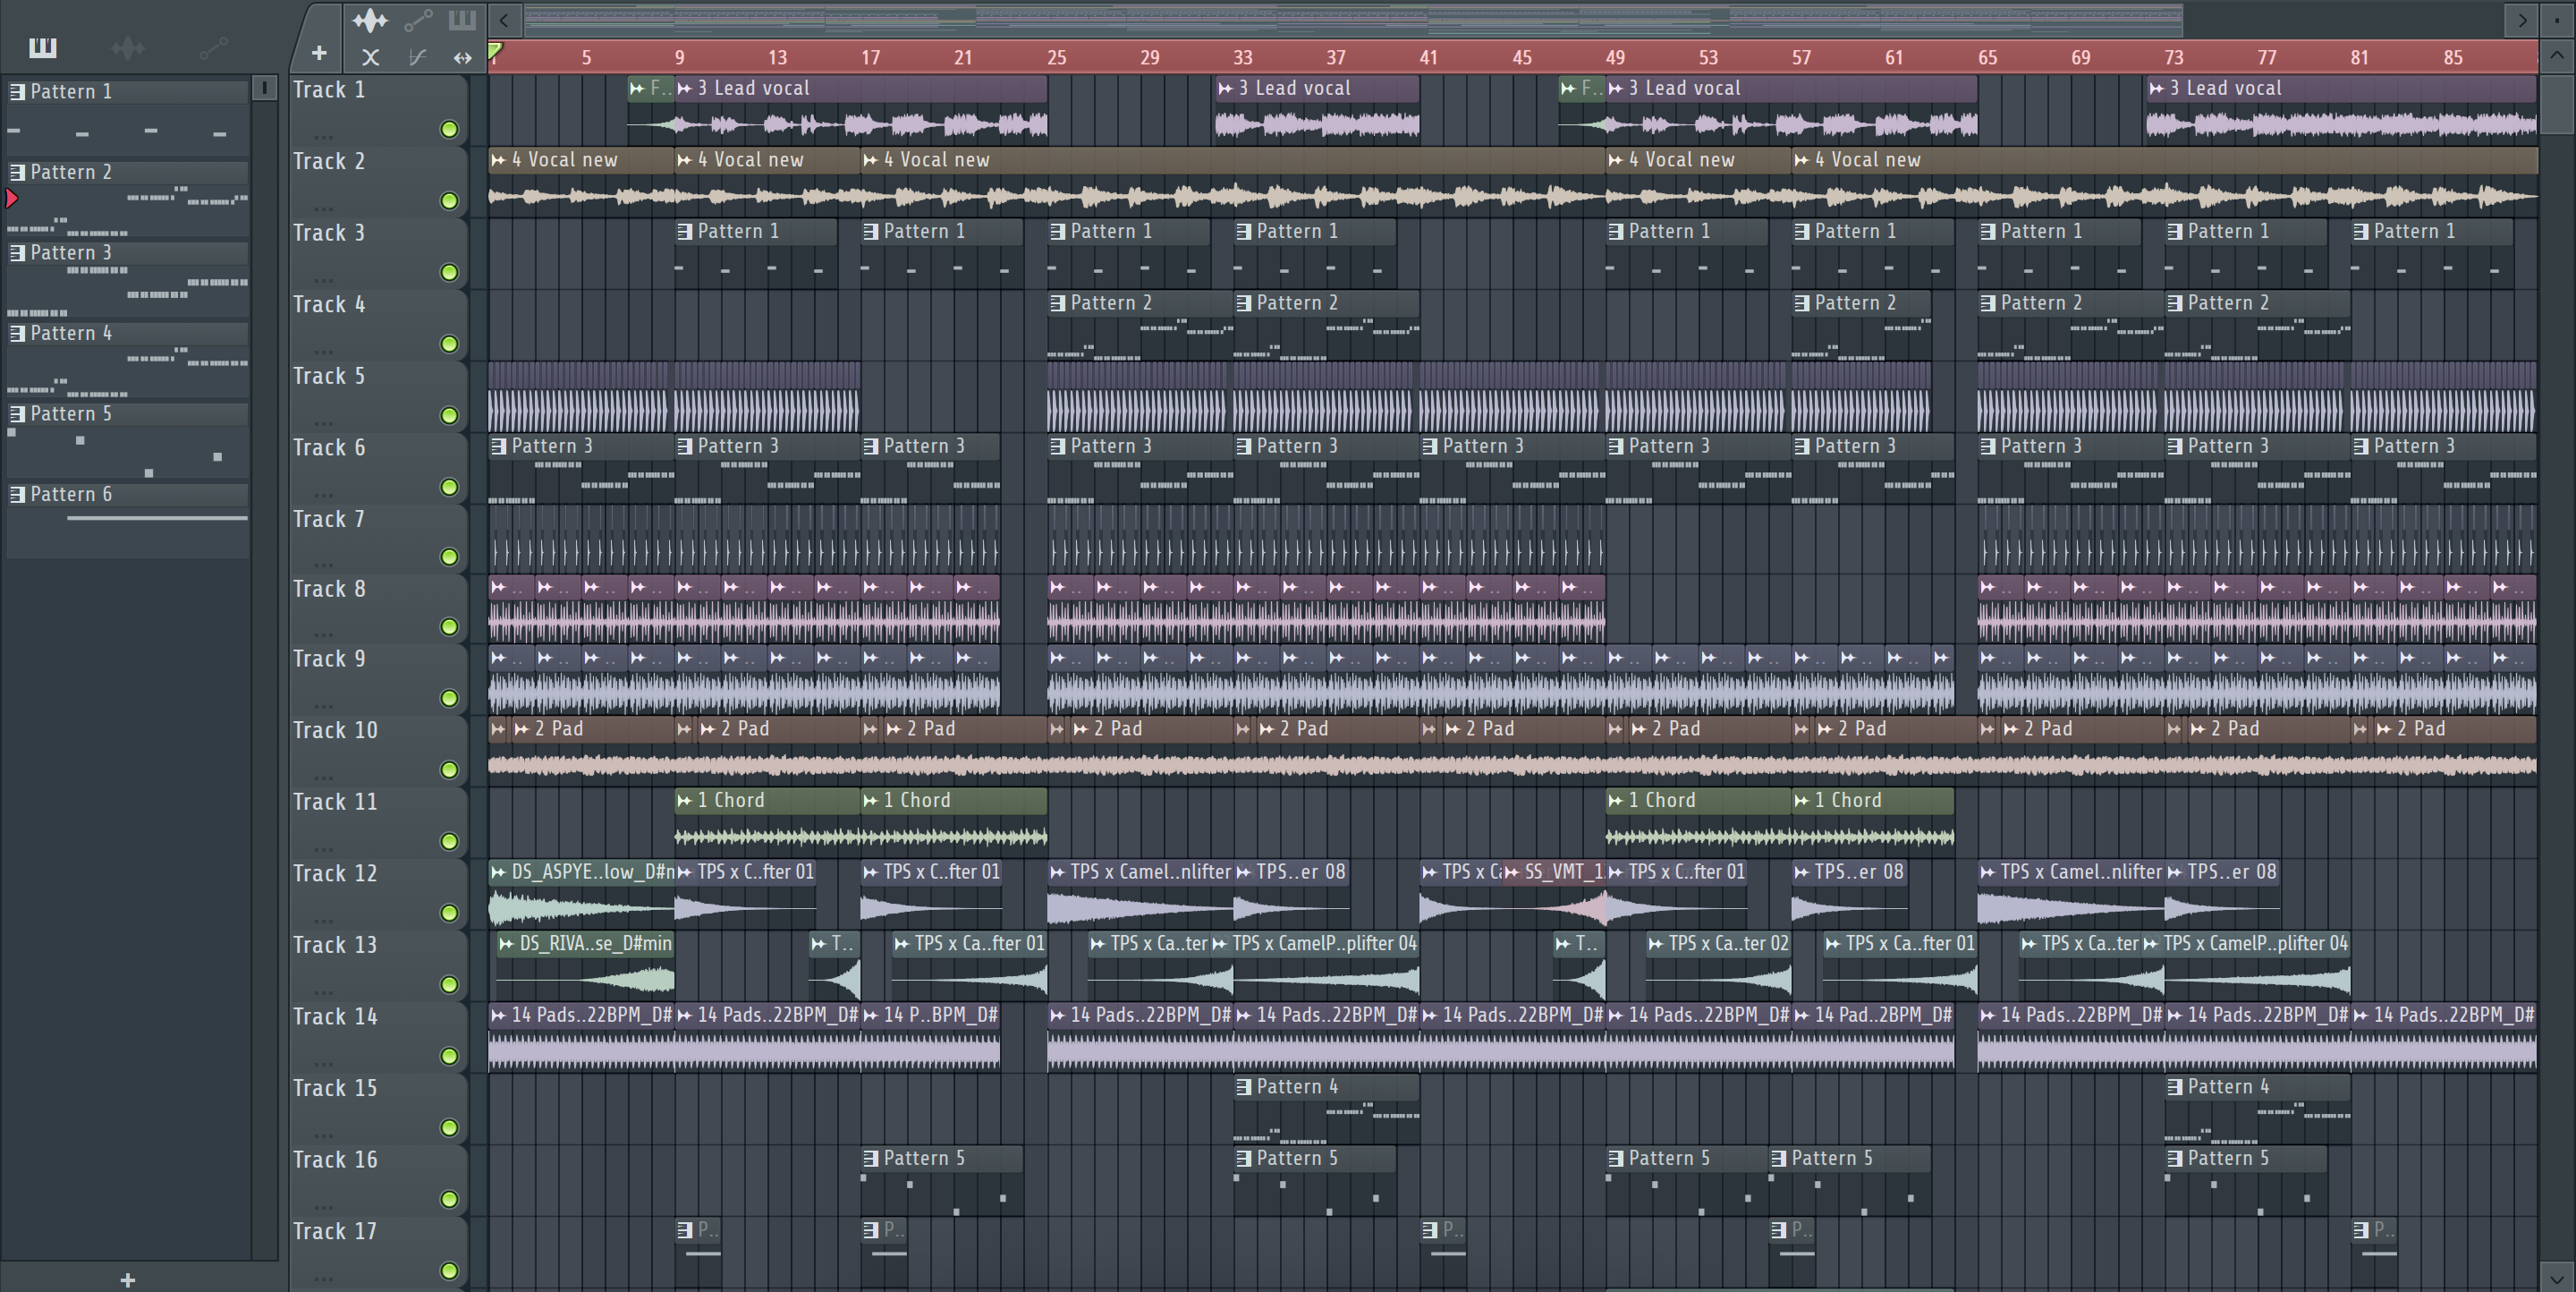Select the Track 9 header
2576x1292 pixels.
pyautogui.click(x=378, y=680)
